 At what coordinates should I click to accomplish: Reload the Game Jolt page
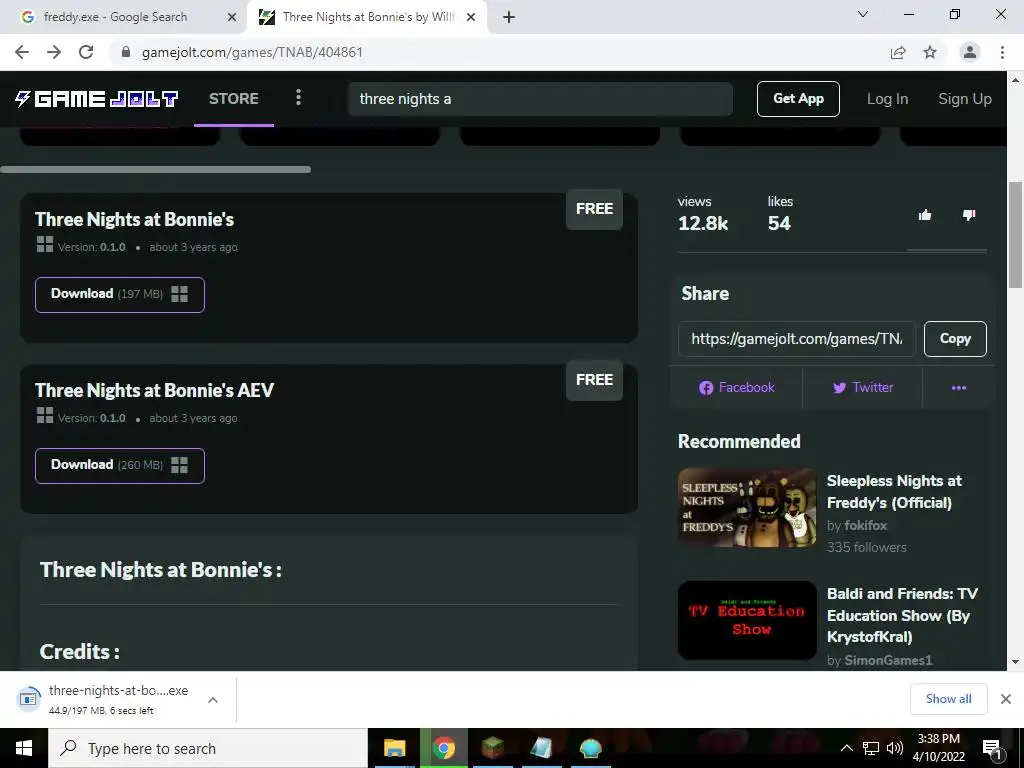[86, 52]
